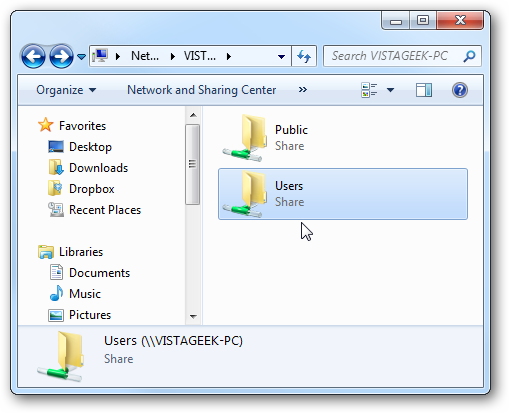Open Network and Sharing Center

tap(202, 90)
